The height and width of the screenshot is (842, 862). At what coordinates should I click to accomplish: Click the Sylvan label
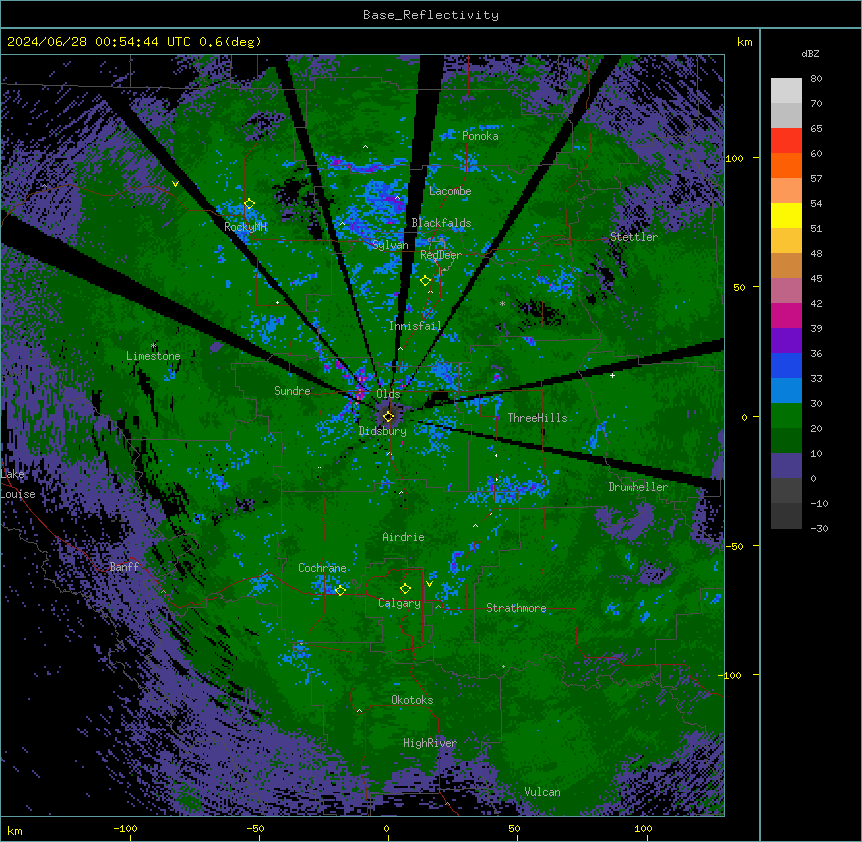[x=390, y=245]
